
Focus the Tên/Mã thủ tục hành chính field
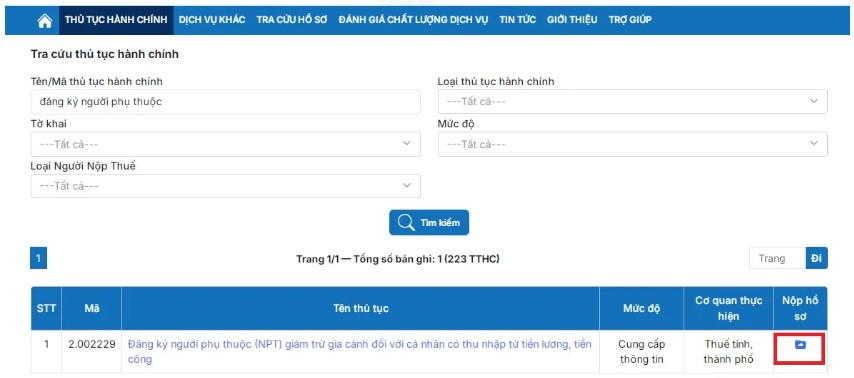pyautogui.click(x=225, y=102)
